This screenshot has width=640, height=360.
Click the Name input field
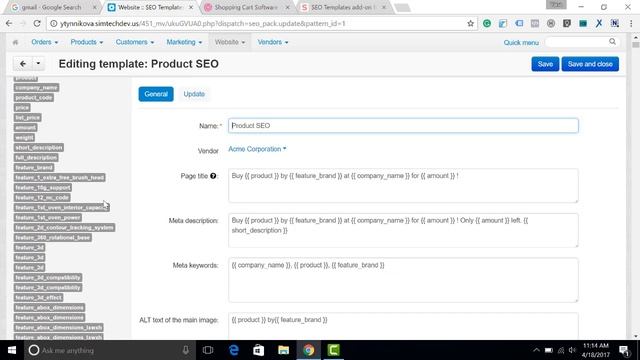[403, 126]
